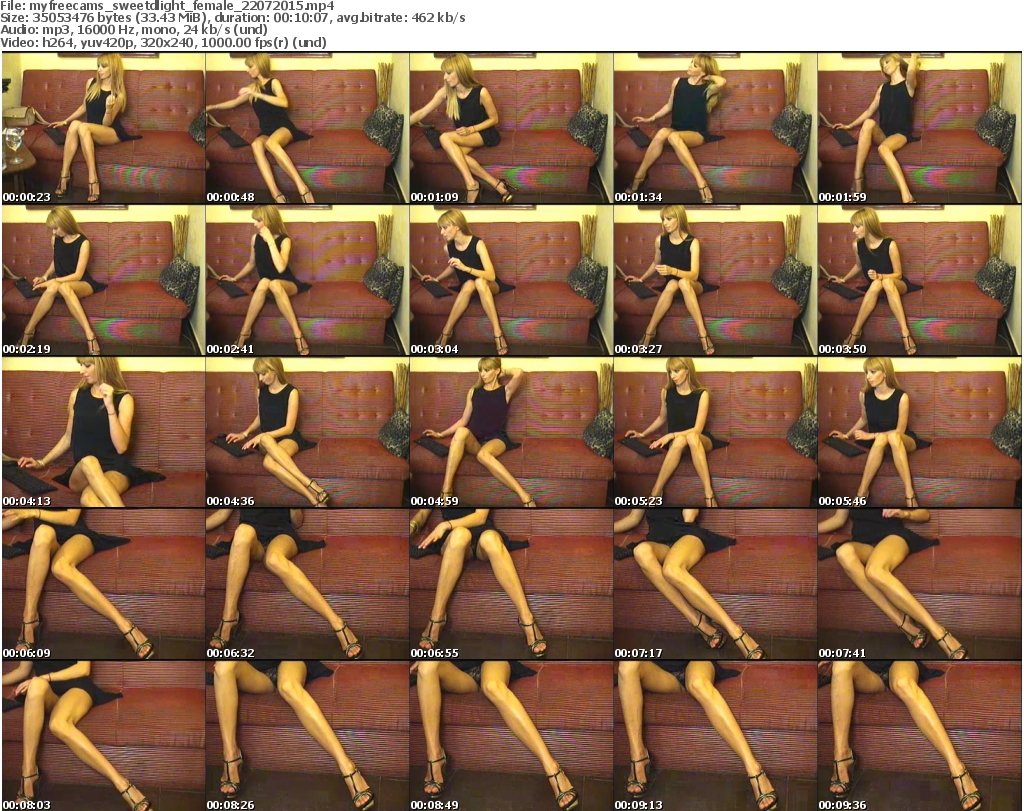The height and width of the screenshot is (811, 1024).
Task: Select the thumbnail at 00:04:59
Action: (x=511, y=432)
